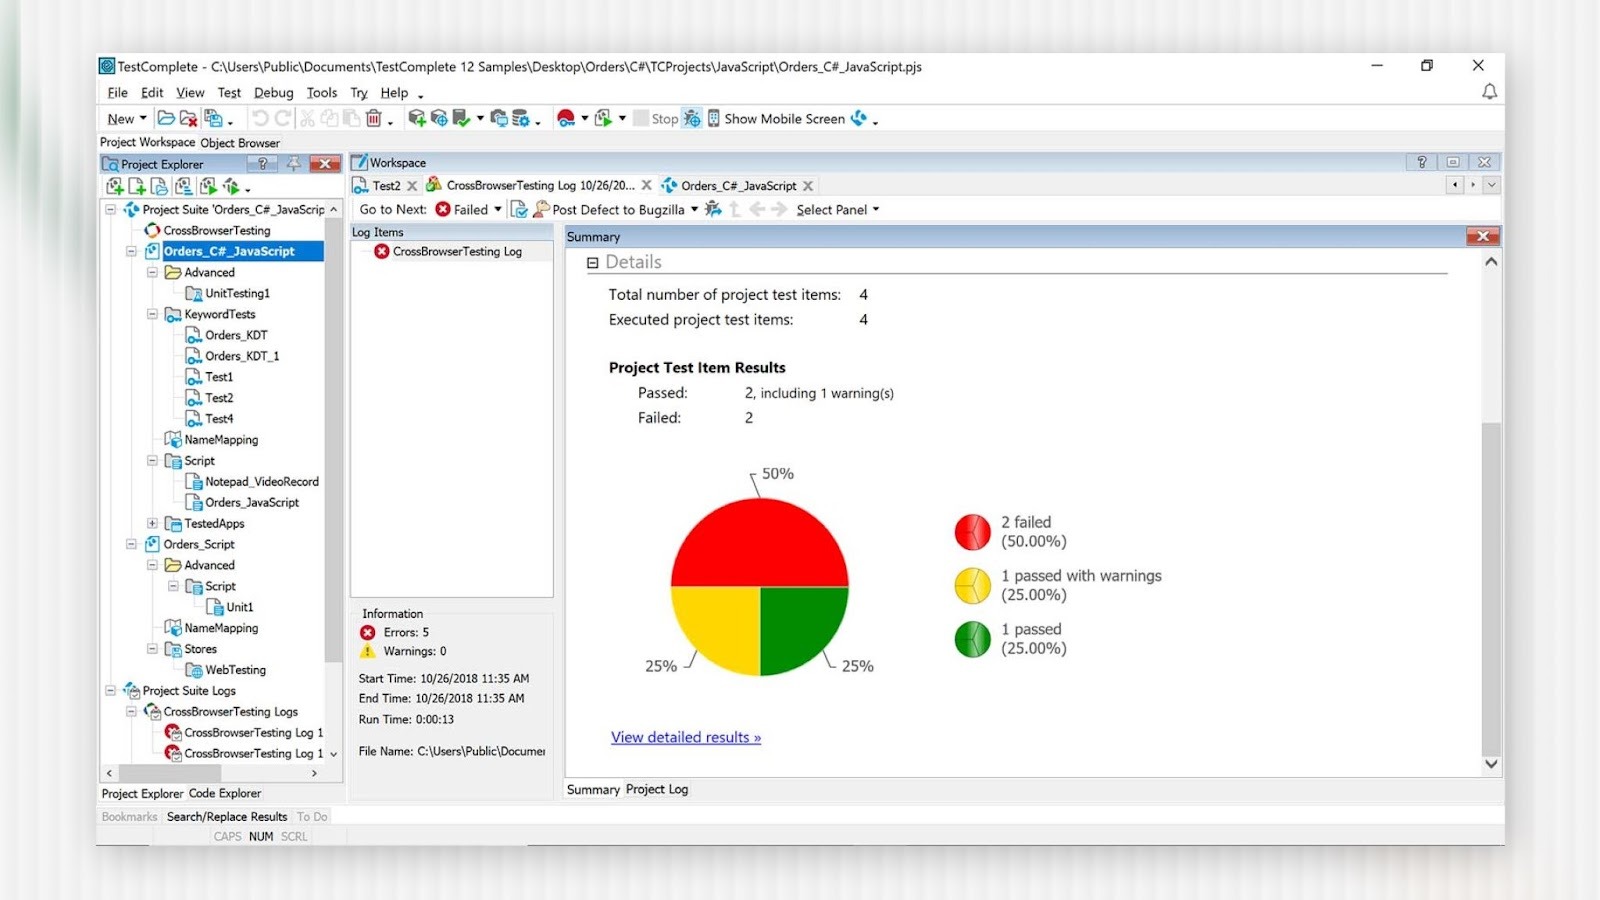Click the Post Defect to Bugzilla icon

[x=541, y=209]
